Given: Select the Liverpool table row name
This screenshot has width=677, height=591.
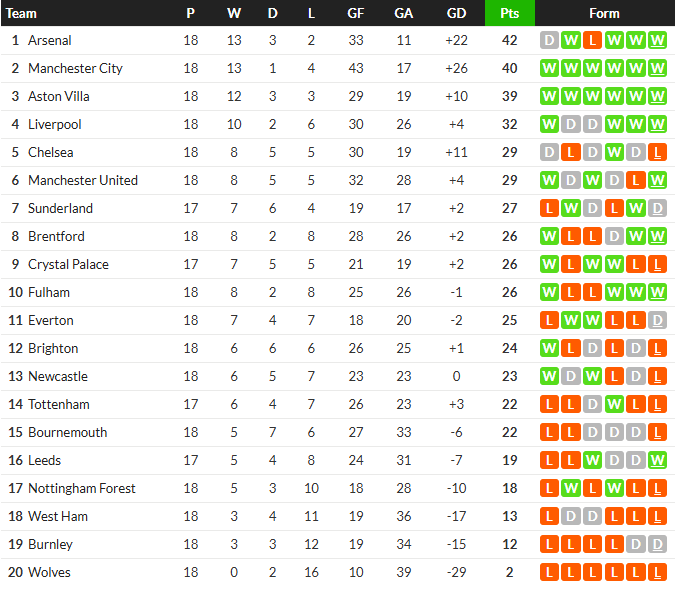Looking at the screenshot, I should 54,124.
